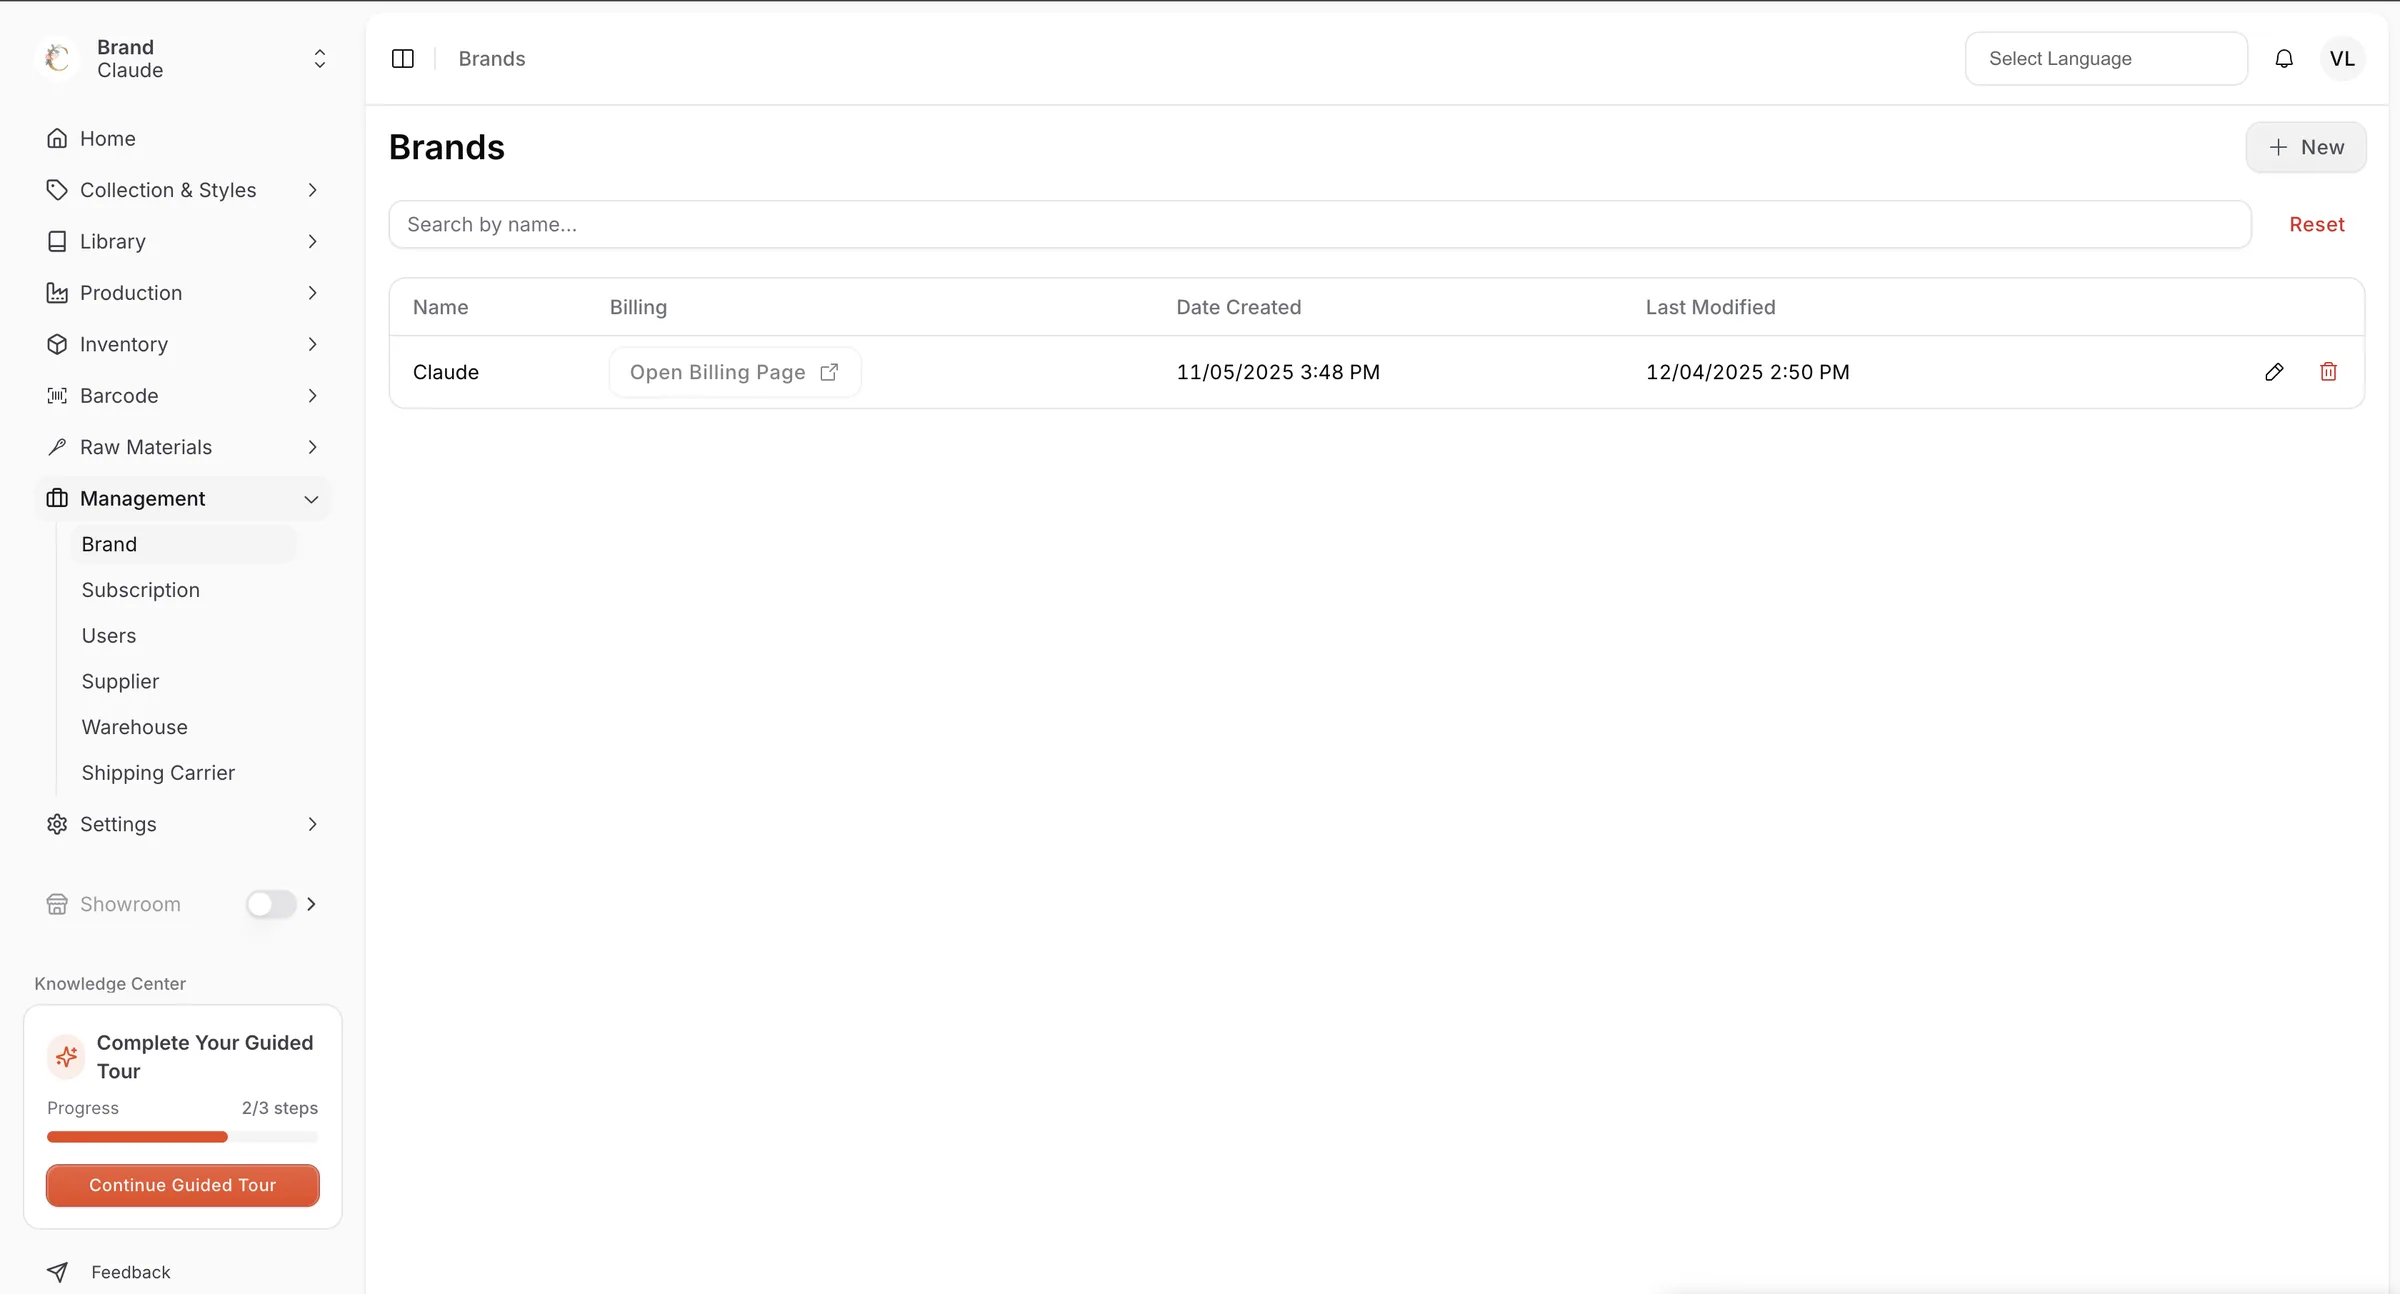Click the Collection & Styles tag icon
Screen dimensions: 2400x1294
click(x=57, y=190)
